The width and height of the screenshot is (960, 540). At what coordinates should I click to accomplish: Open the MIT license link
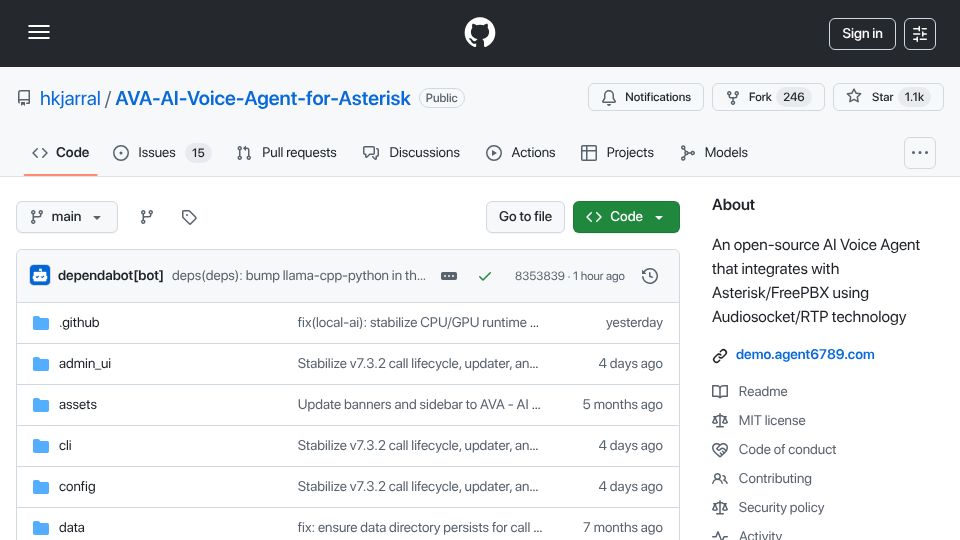pos(771,421)
